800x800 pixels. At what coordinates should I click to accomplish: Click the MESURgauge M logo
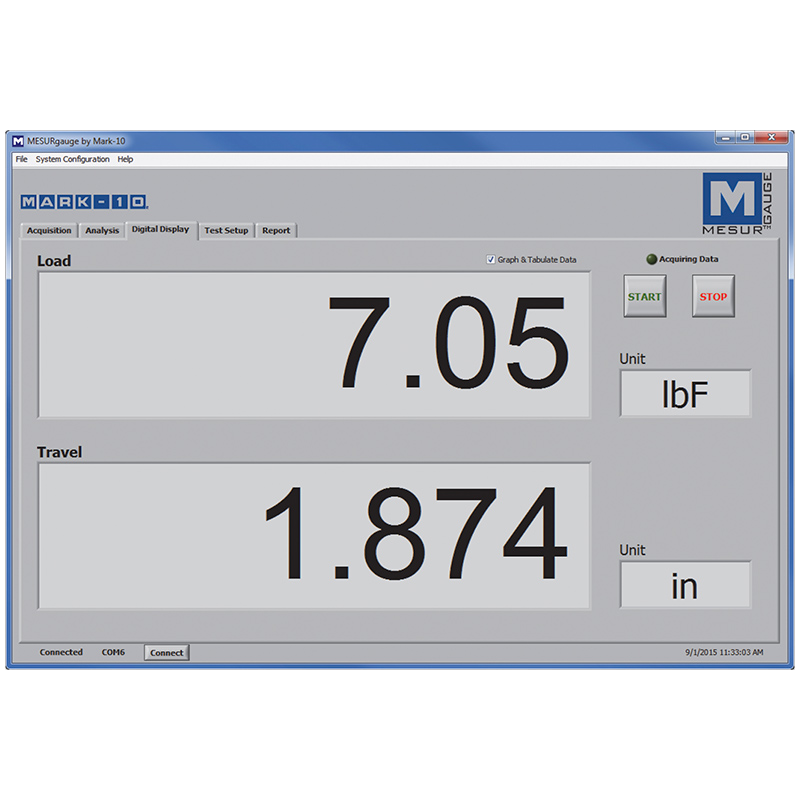pos(737,204)
